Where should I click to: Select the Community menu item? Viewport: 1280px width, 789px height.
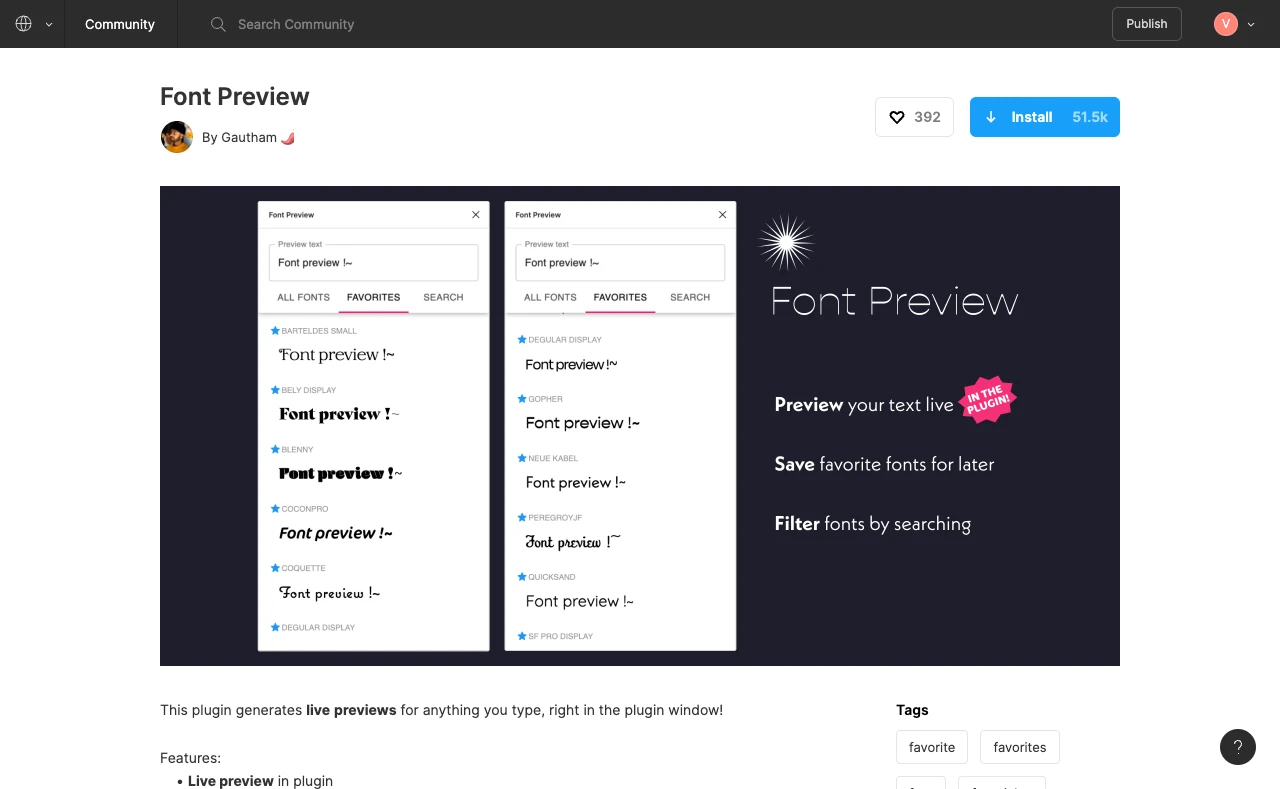click(x=120, y=24)
